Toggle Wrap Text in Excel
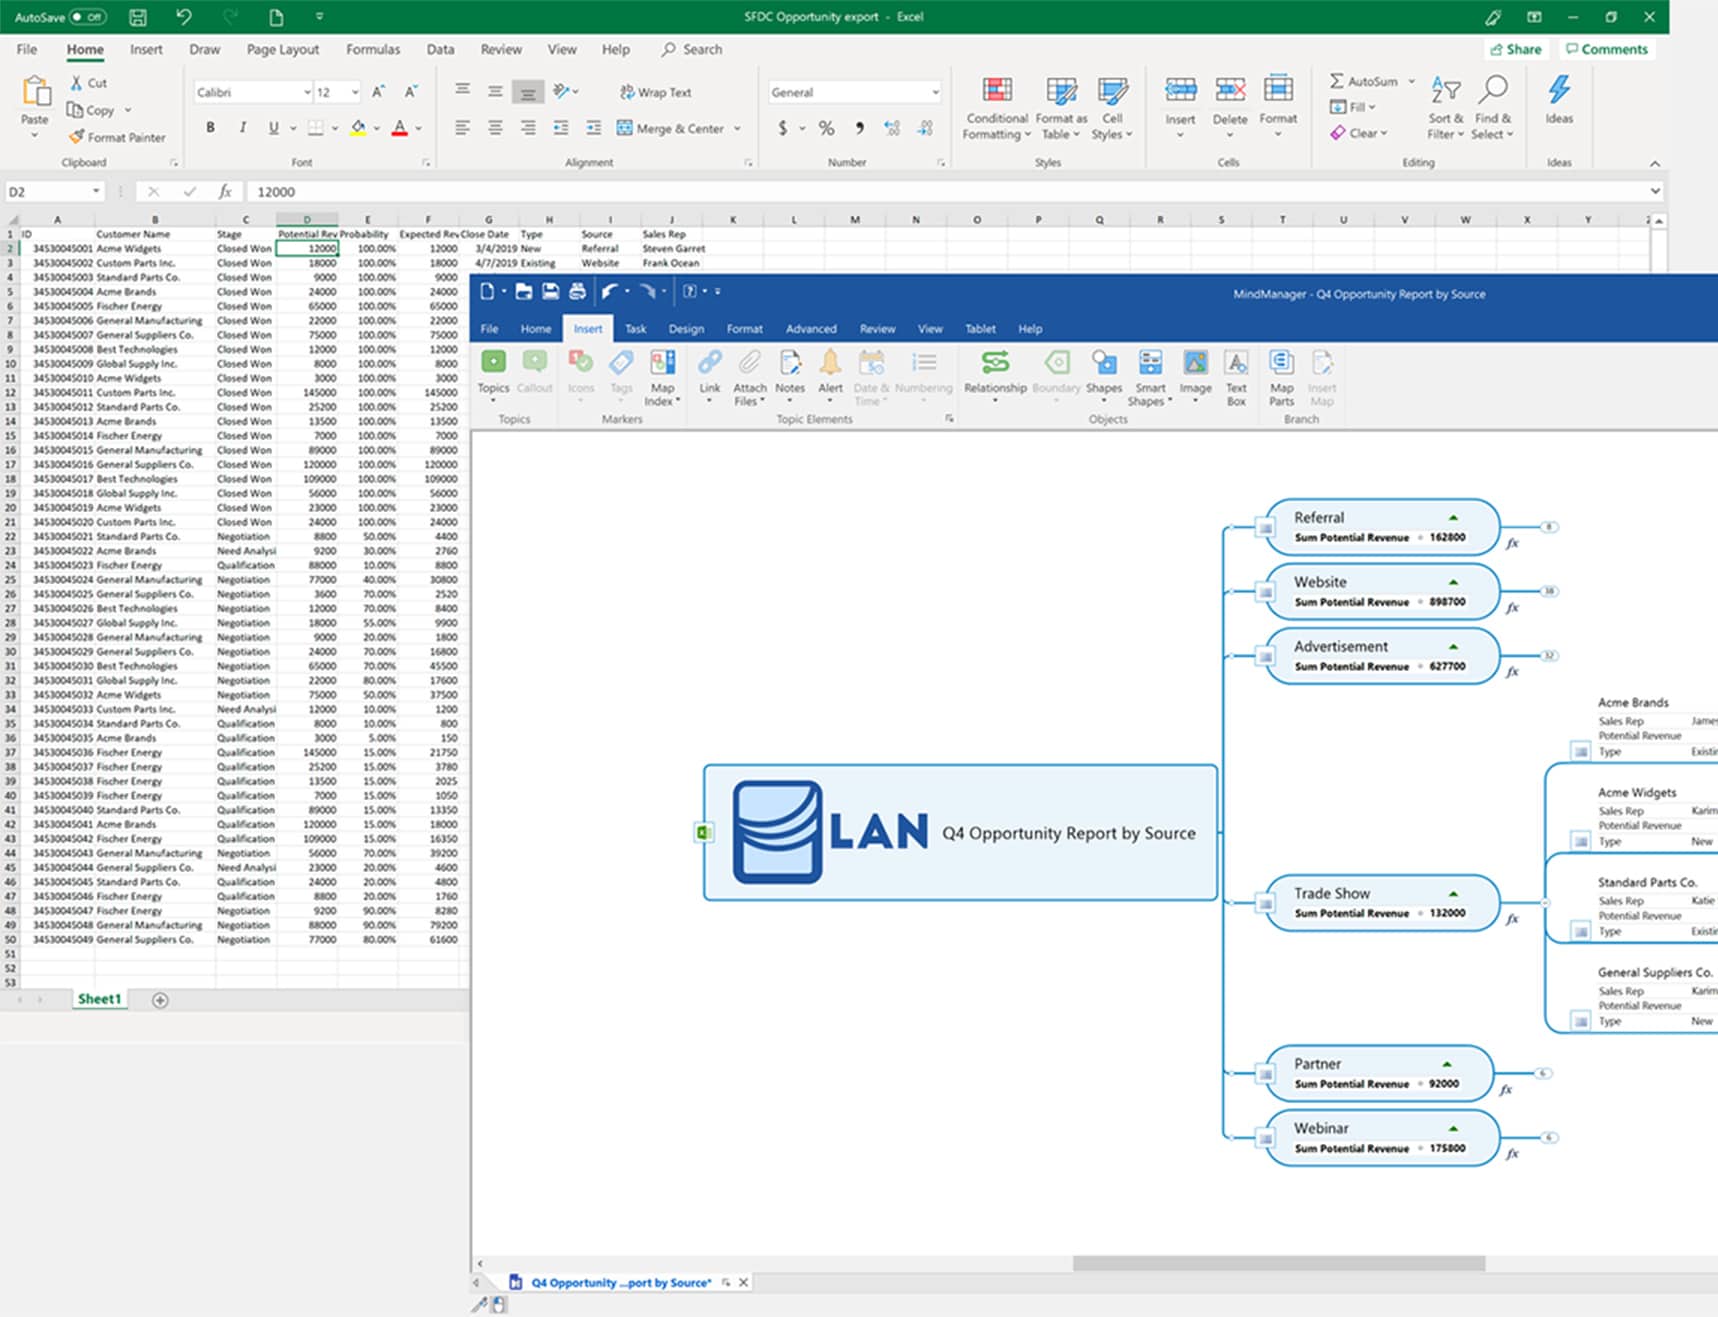 coord(655,92)
